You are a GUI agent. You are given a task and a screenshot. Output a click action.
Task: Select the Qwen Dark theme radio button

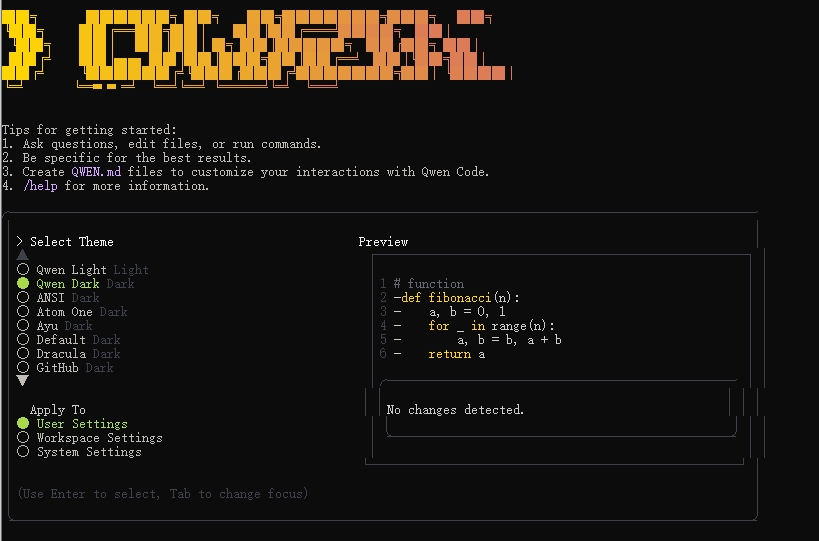click(23, 284)
